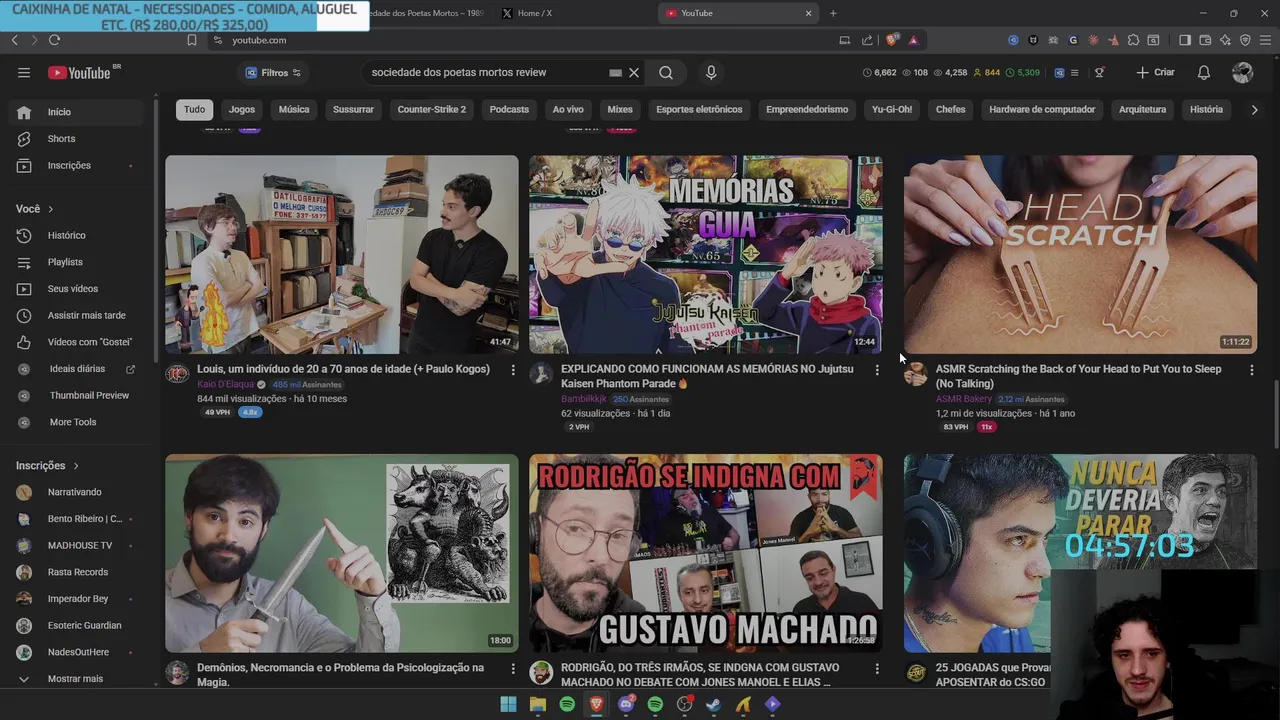Show more chips with right arrow
Image resolution: width=1280 pixels, height=720 pixels.
(x=1254, y=109)
